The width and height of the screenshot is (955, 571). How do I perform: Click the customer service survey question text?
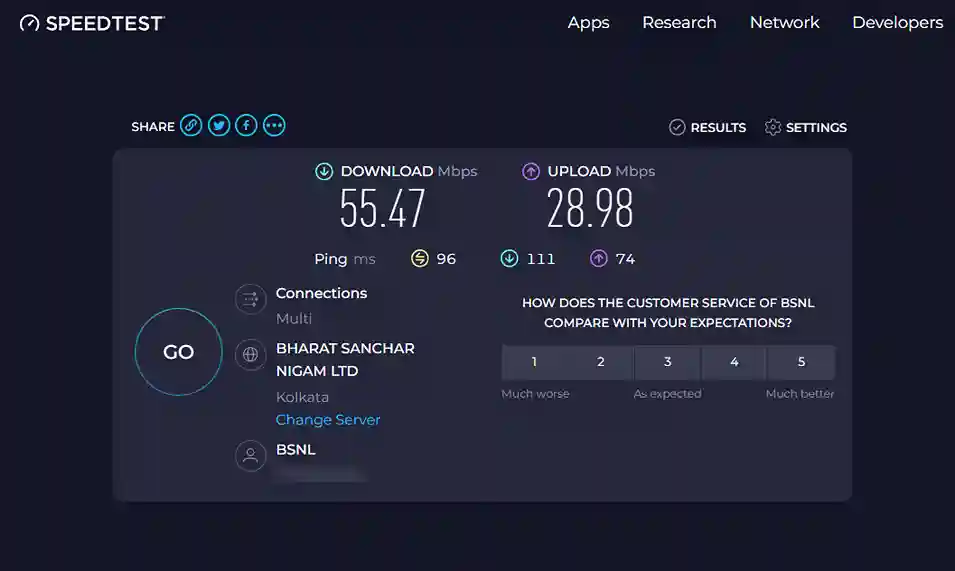668,313
